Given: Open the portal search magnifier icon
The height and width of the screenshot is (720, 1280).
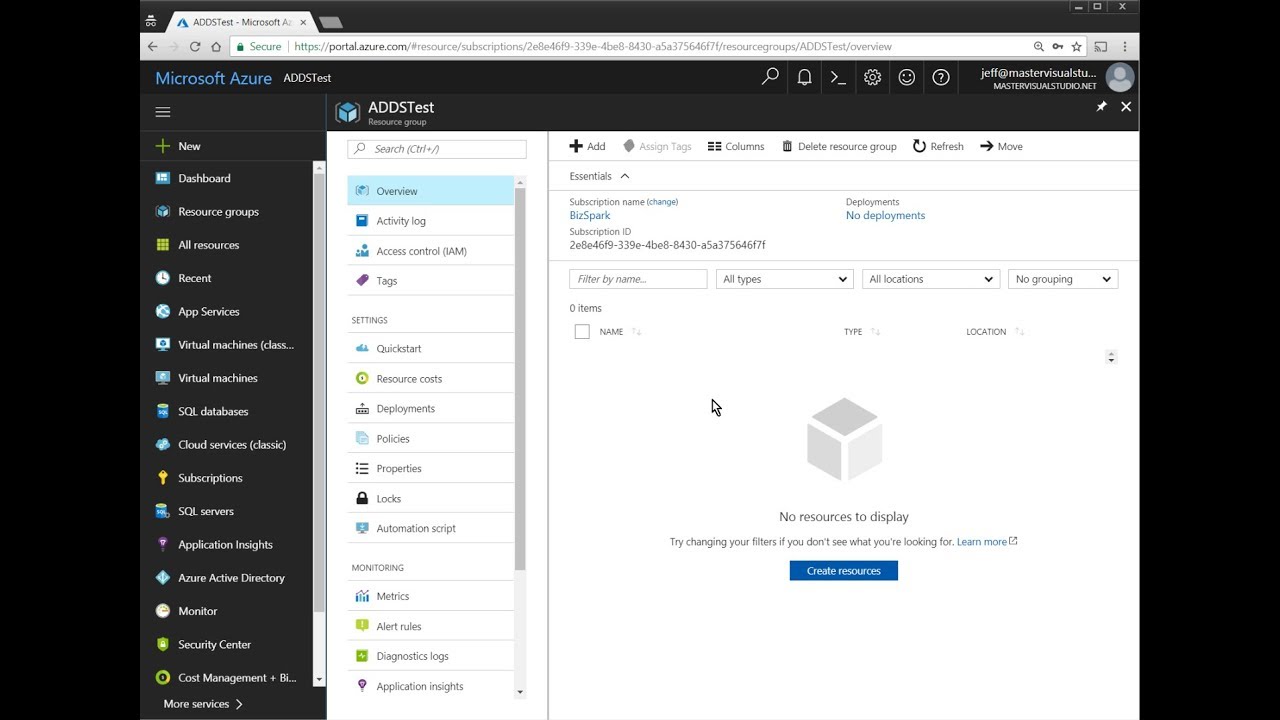Looking at the screenshot, I should pos(770,77).
